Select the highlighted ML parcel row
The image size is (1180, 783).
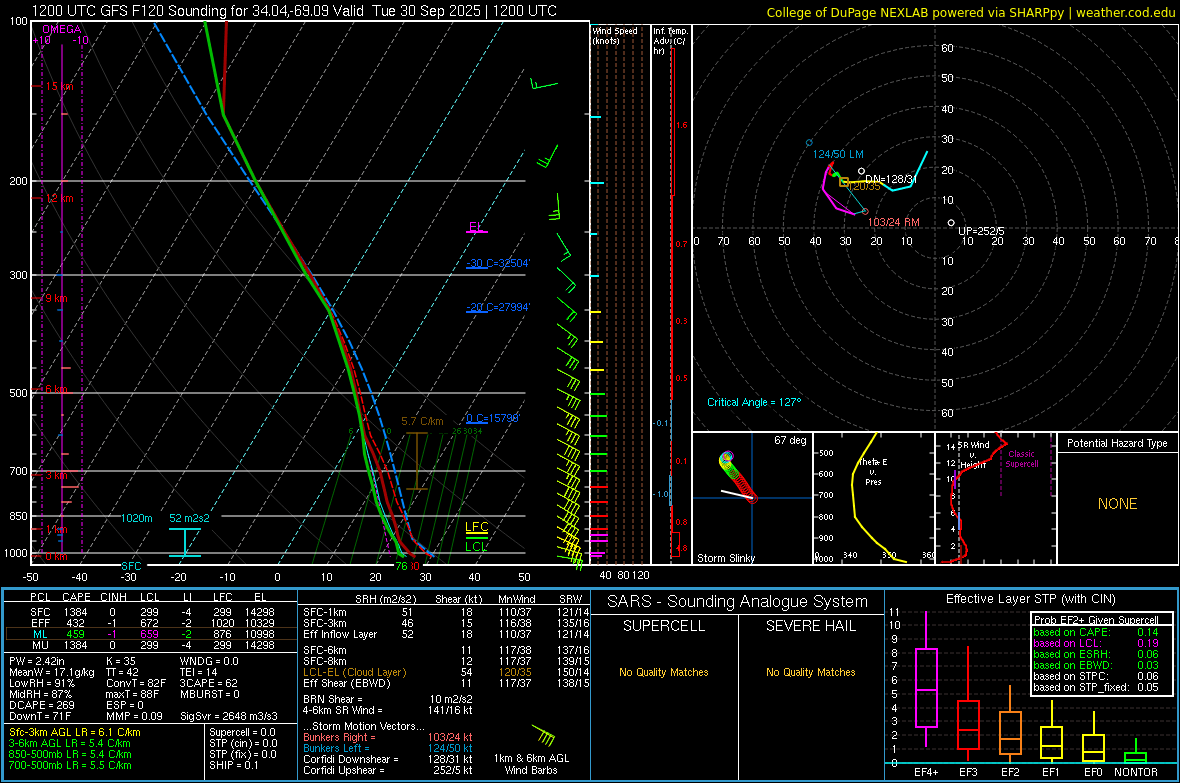[x=152, y=634]
